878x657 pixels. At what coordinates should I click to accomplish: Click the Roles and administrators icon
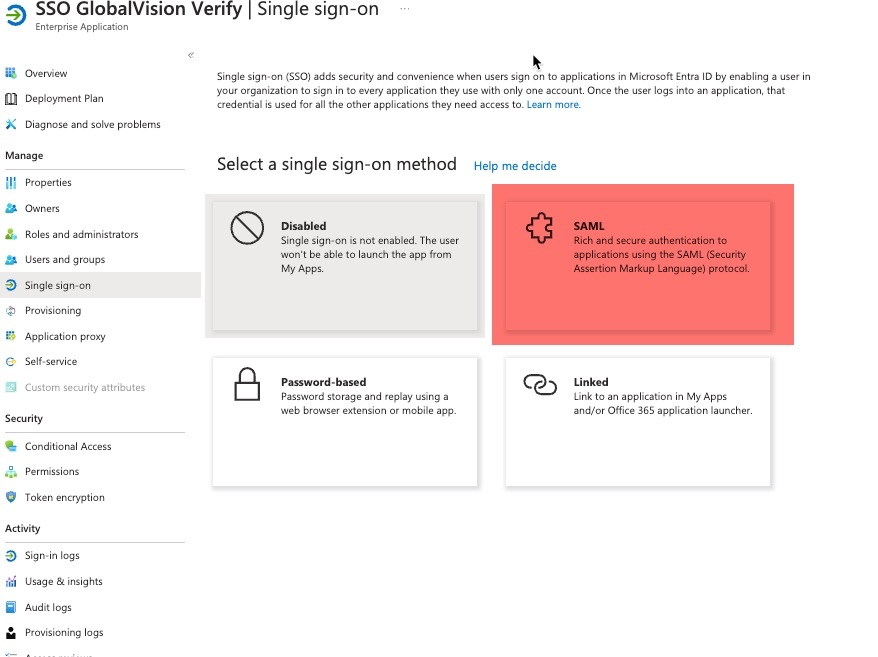click(x=11, y=234)
